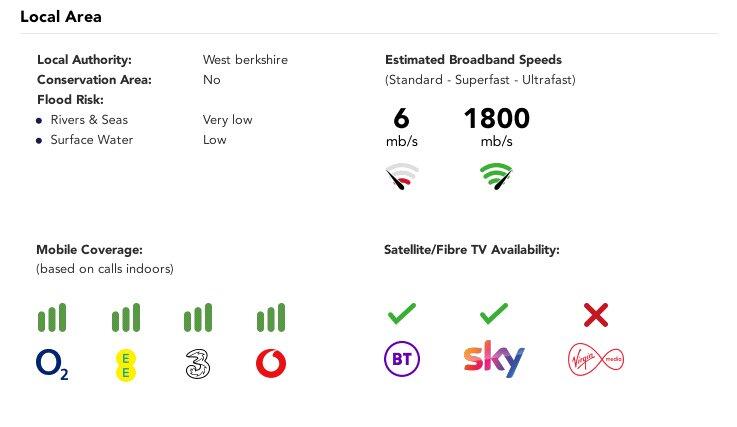This screenshot has height=427, width=737.
Task: Click the Vodafone logo
Action: [x=271, y=364]
